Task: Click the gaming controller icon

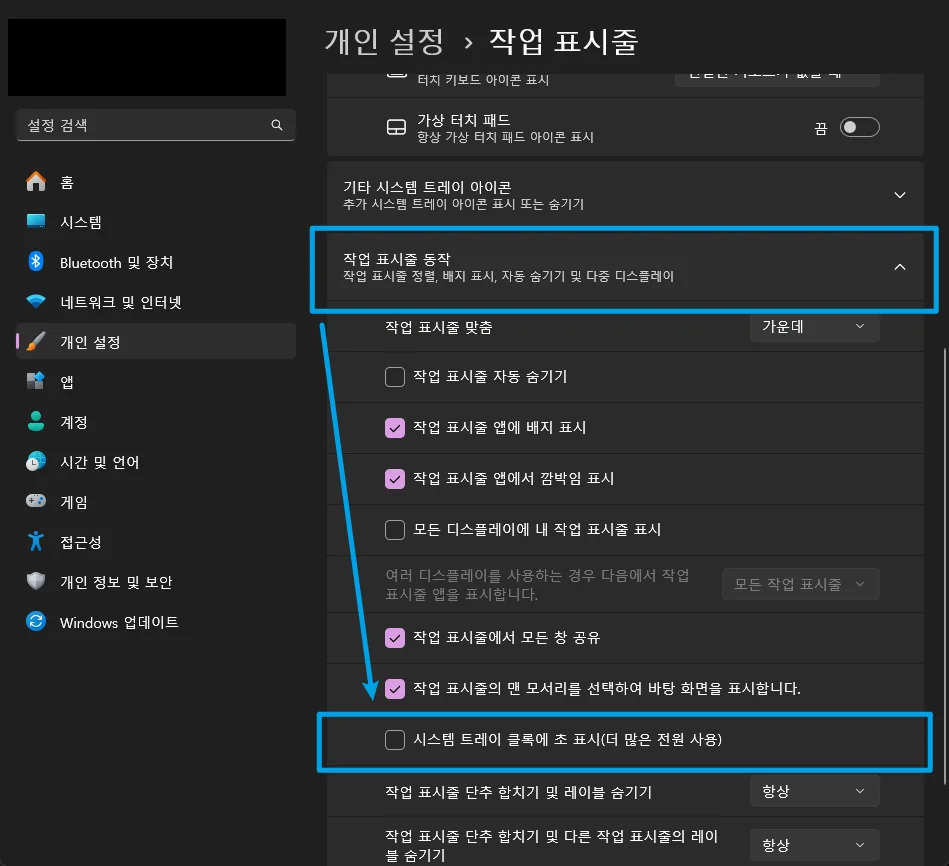Action: (x=36, y=501)
